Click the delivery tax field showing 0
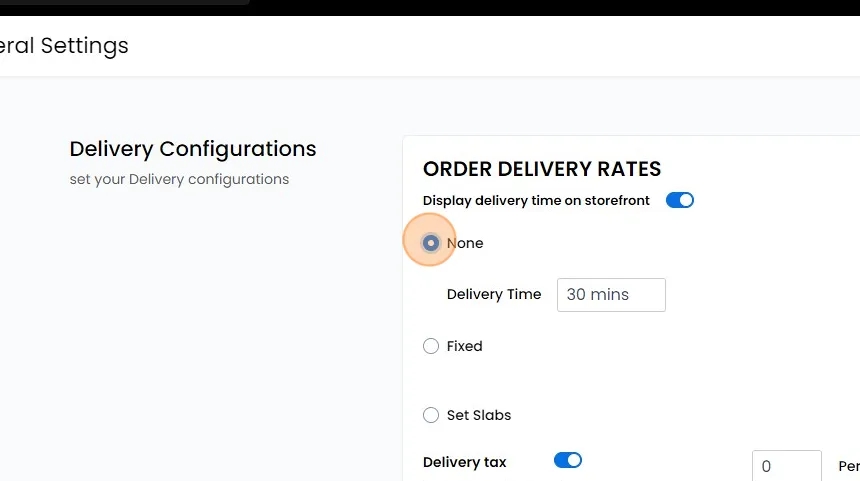Screen dimensions: 860x481 tap(786, 466)
